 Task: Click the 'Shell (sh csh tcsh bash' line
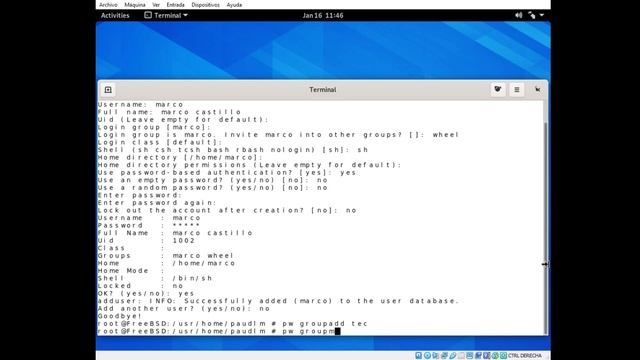(x=233, y=150)
